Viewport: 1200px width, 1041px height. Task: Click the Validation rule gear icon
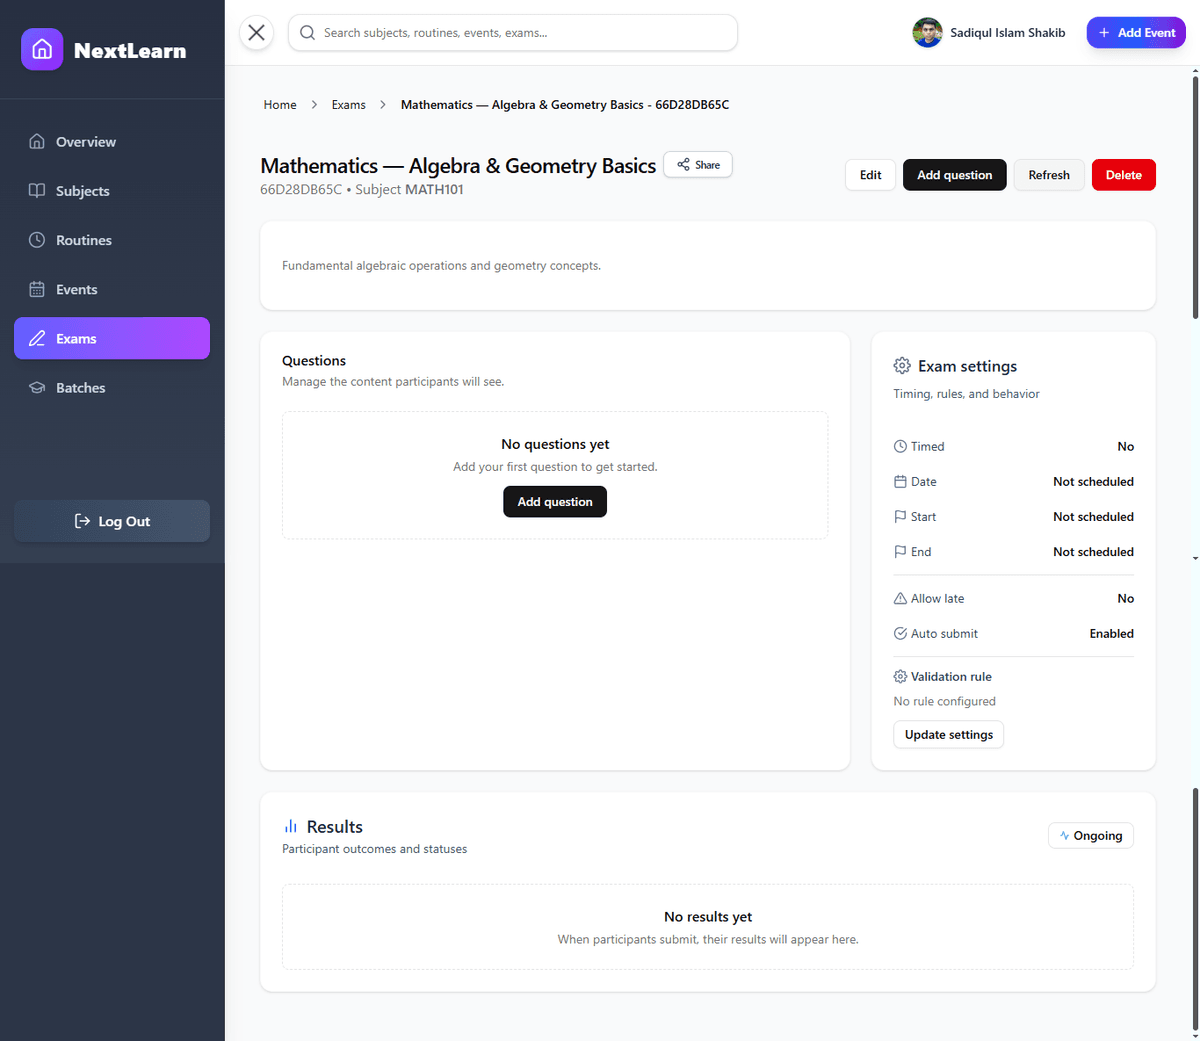pos(899,676)
